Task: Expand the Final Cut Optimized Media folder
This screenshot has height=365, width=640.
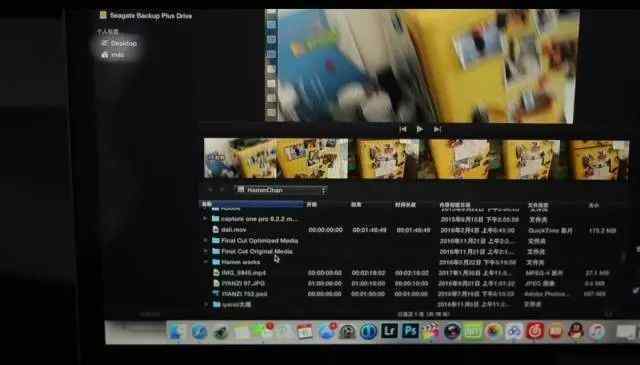Action: tap(205, 240)
